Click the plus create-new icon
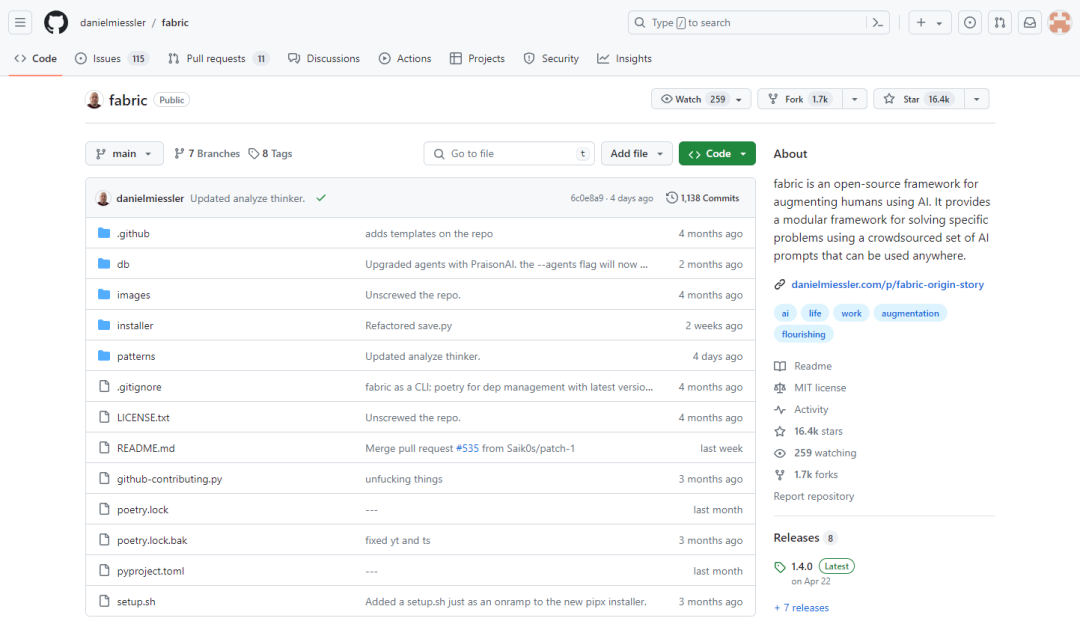Screen dimensions: 1080x618 tap(921, 23)
